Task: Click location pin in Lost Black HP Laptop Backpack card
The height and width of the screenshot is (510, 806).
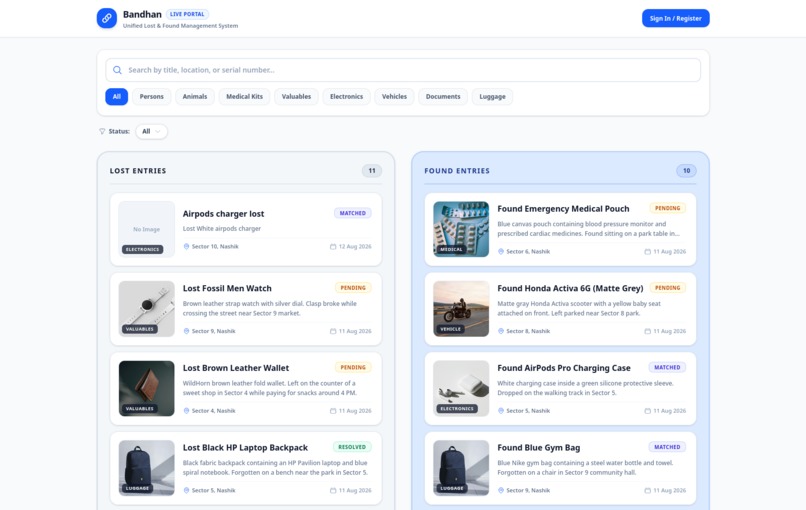Action: pyautogui.click(x=186, y=490)
